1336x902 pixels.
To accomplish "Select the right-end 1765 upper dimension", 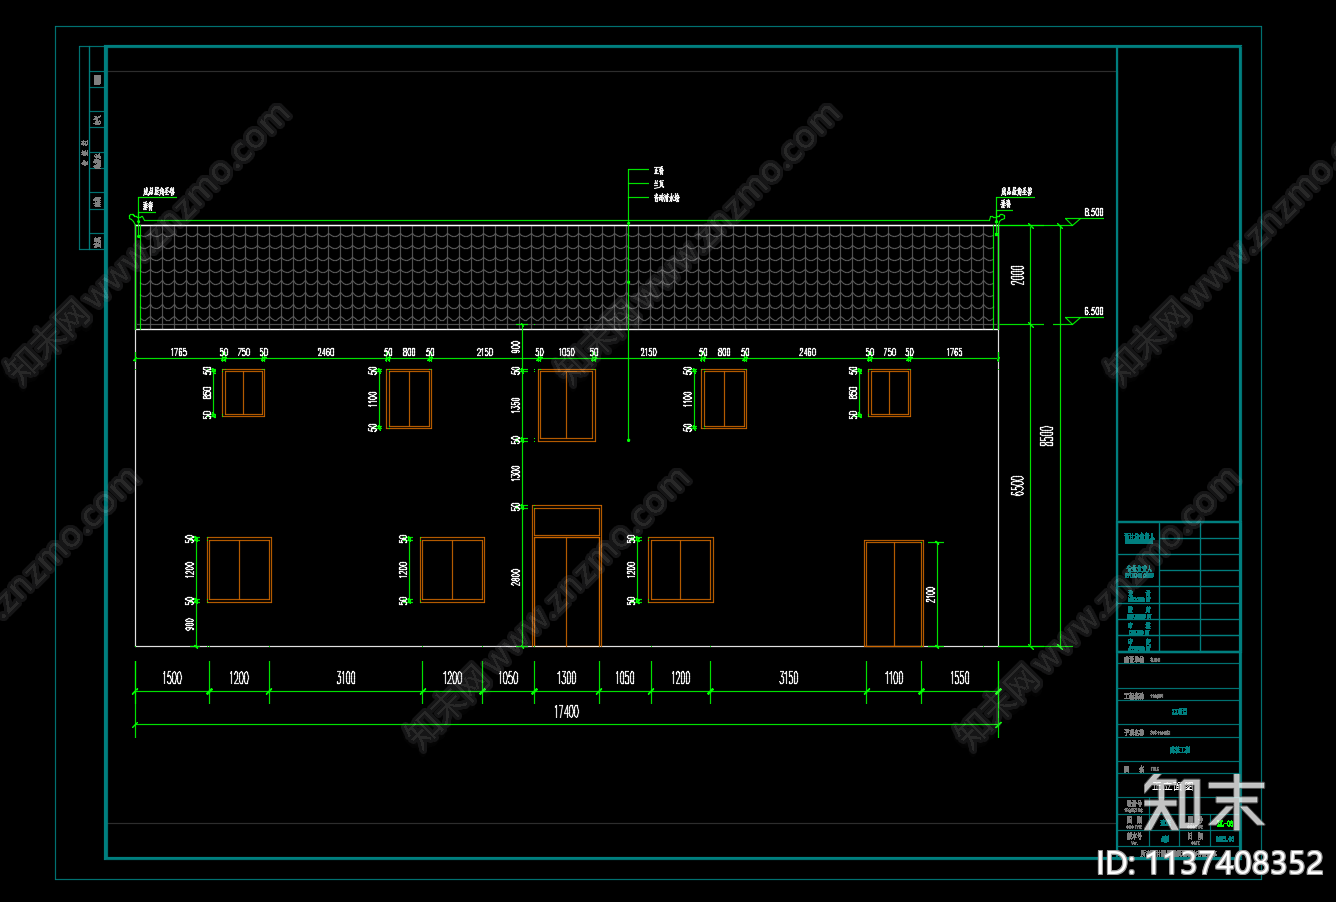I will (x=954, y=352).
